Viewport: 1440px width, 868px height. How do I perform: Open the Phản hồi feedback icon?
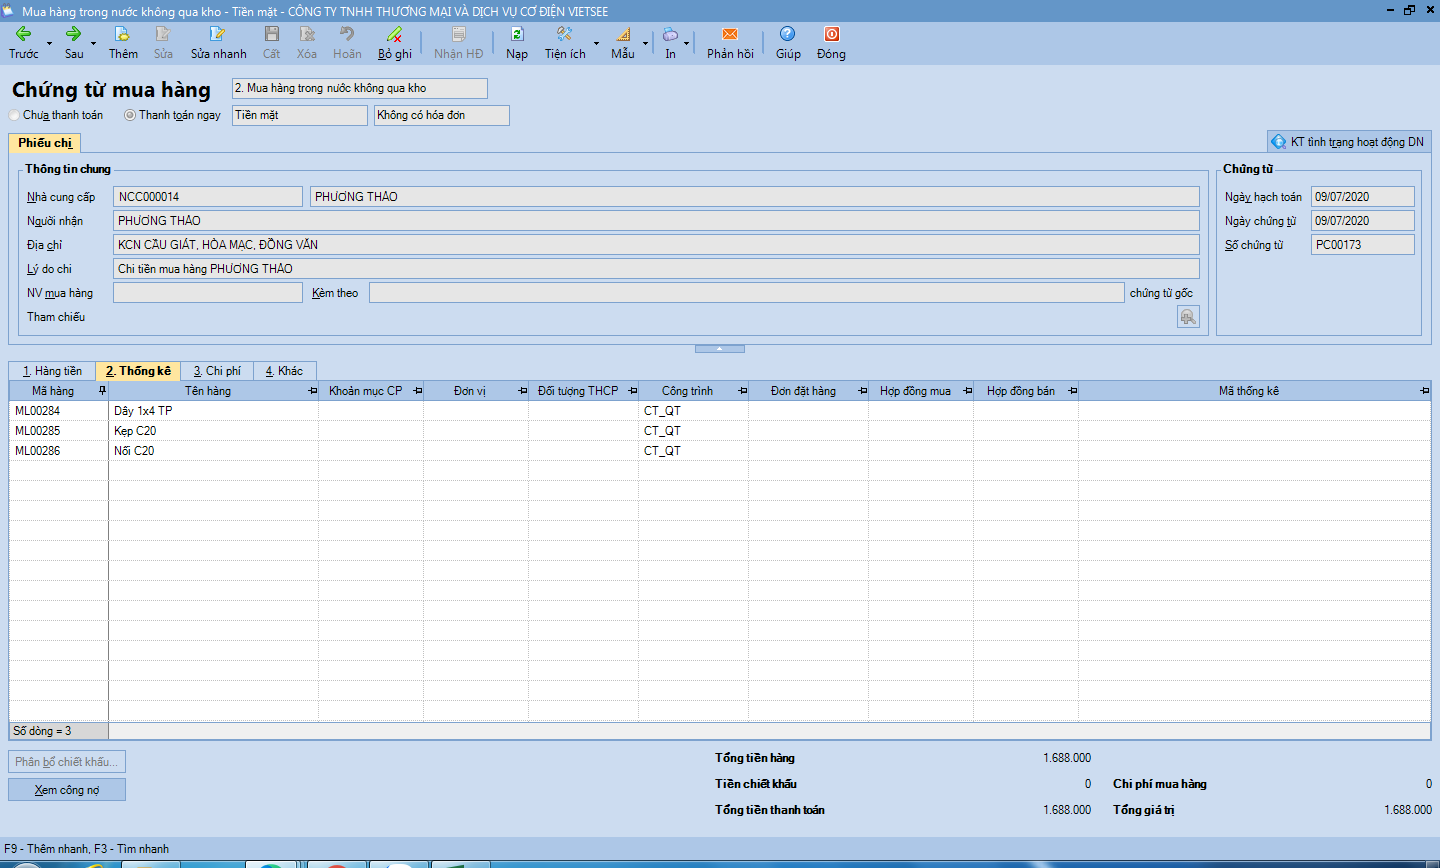click(x=729, y=34)
